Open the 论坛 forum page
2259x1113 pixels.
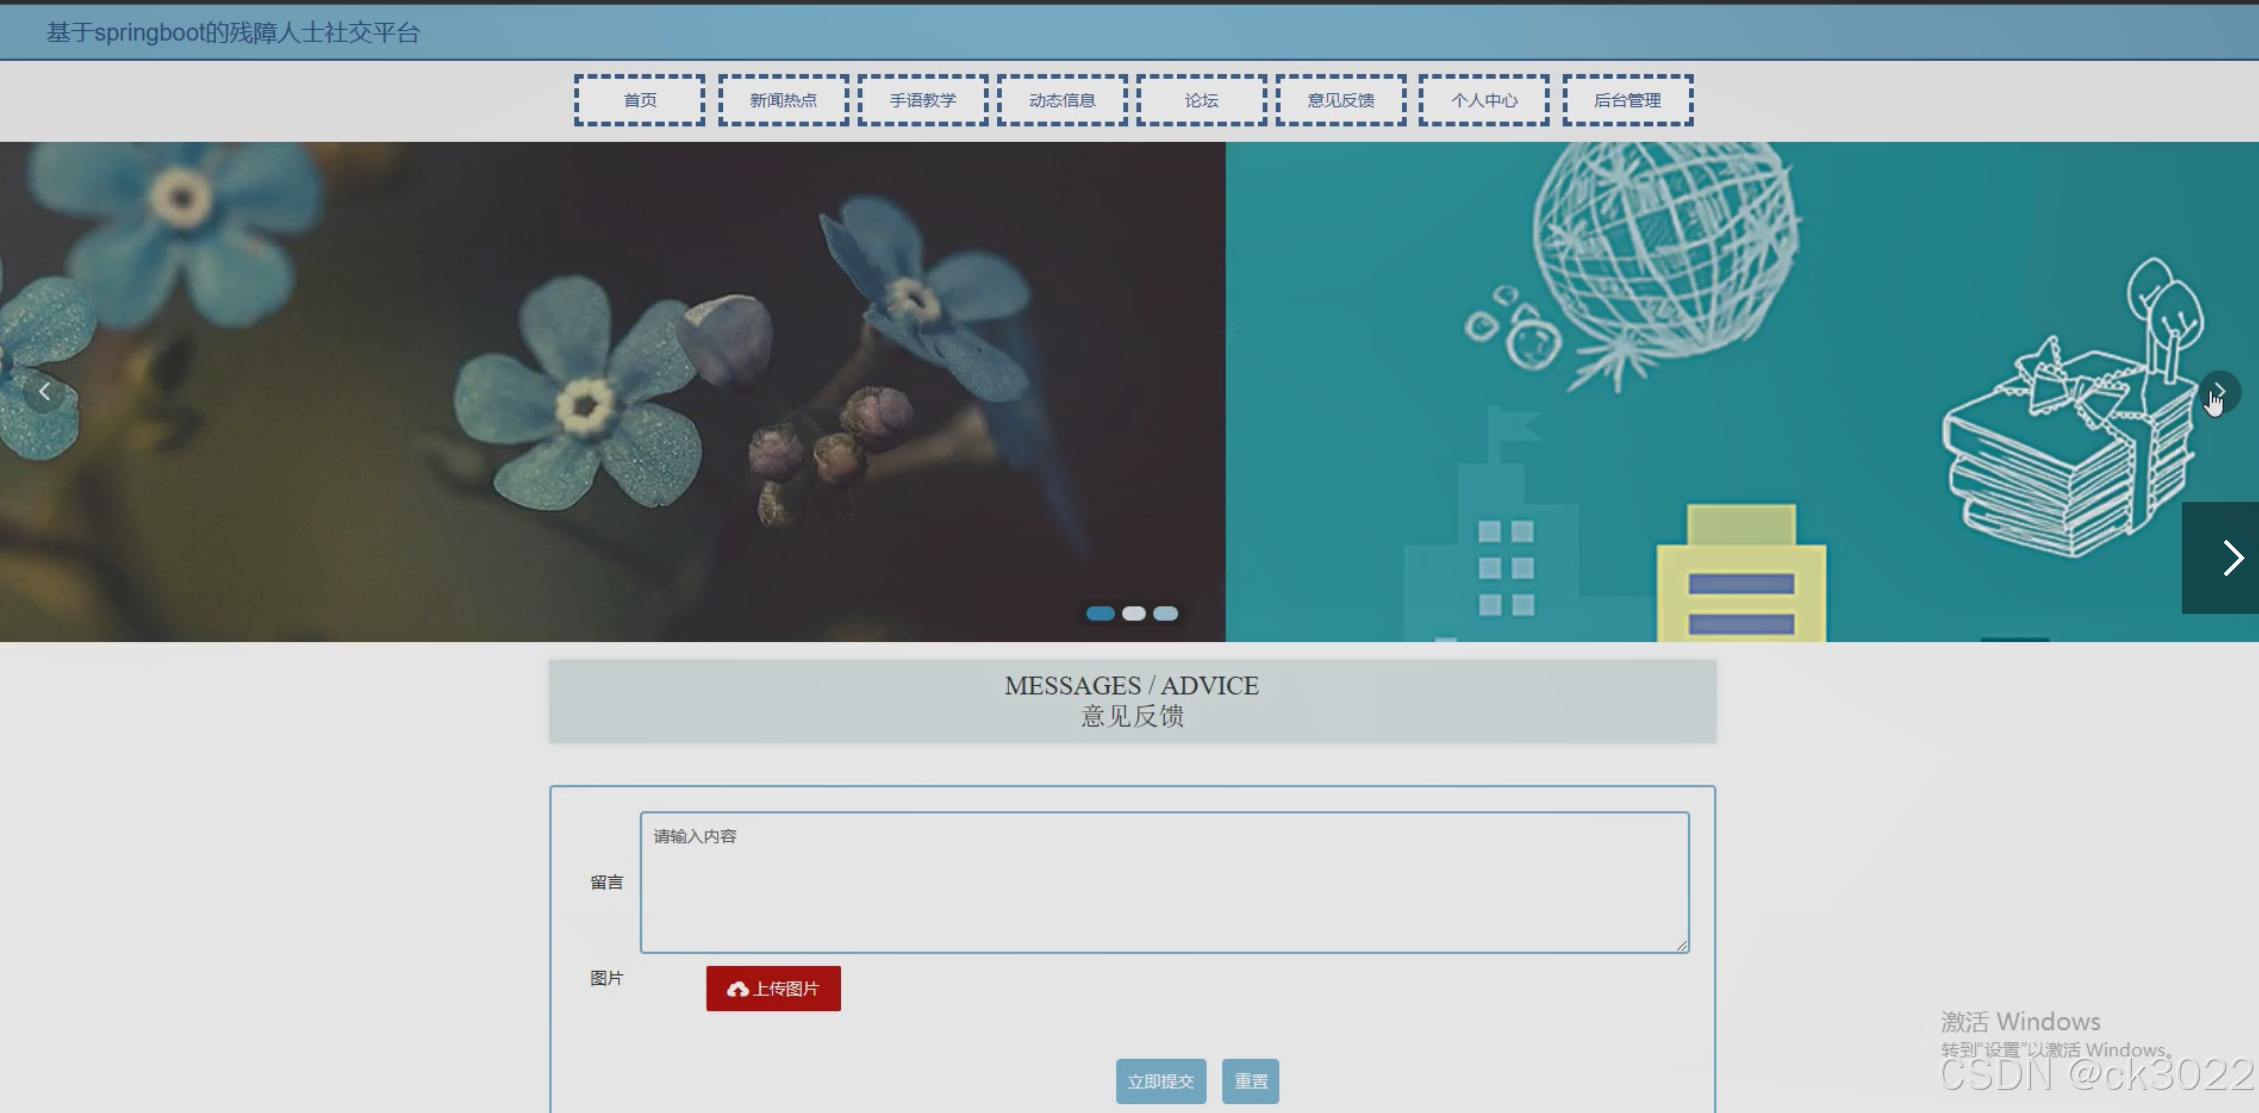tap(1201, 100)
